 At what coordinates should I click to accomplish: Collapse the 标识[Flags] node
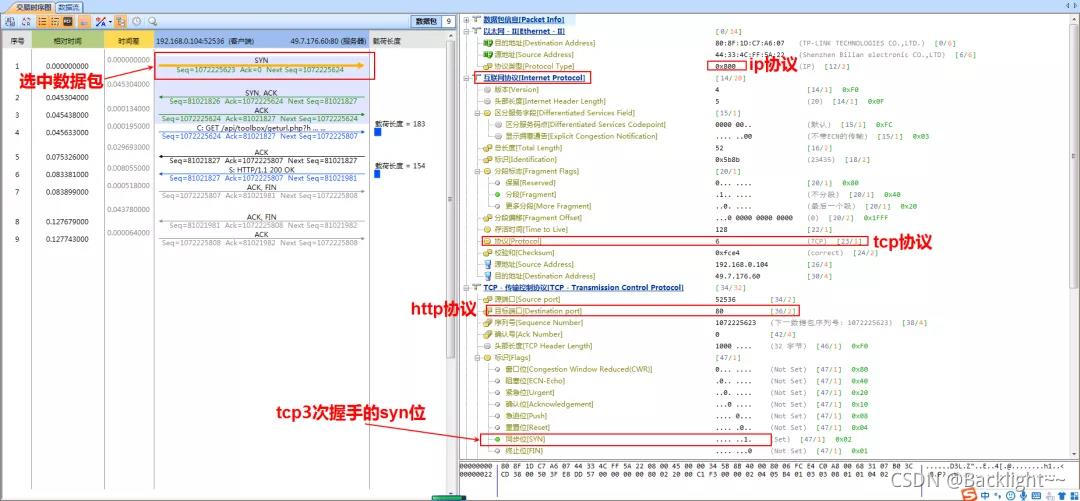[x=478, y=357]
